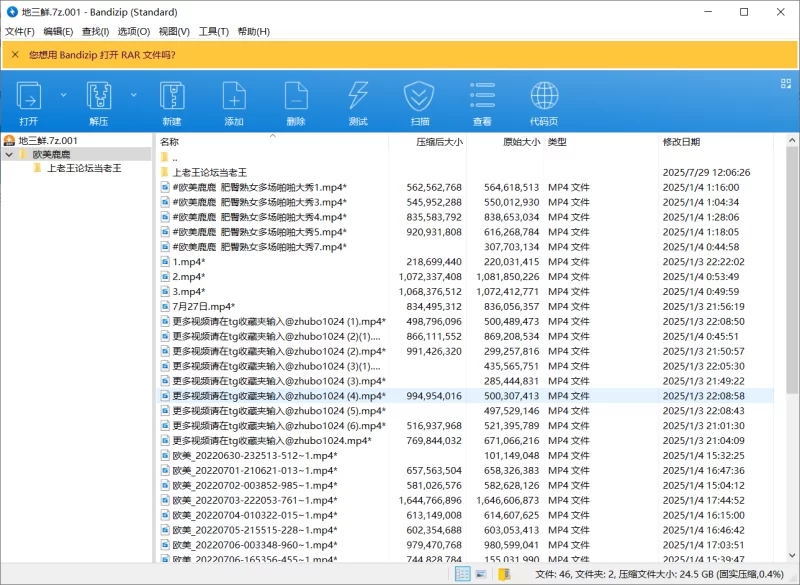Click the original size 1,081,850,226
Image resolution: width=800 pixels, height=585 pixels.
tap(508, 276)
